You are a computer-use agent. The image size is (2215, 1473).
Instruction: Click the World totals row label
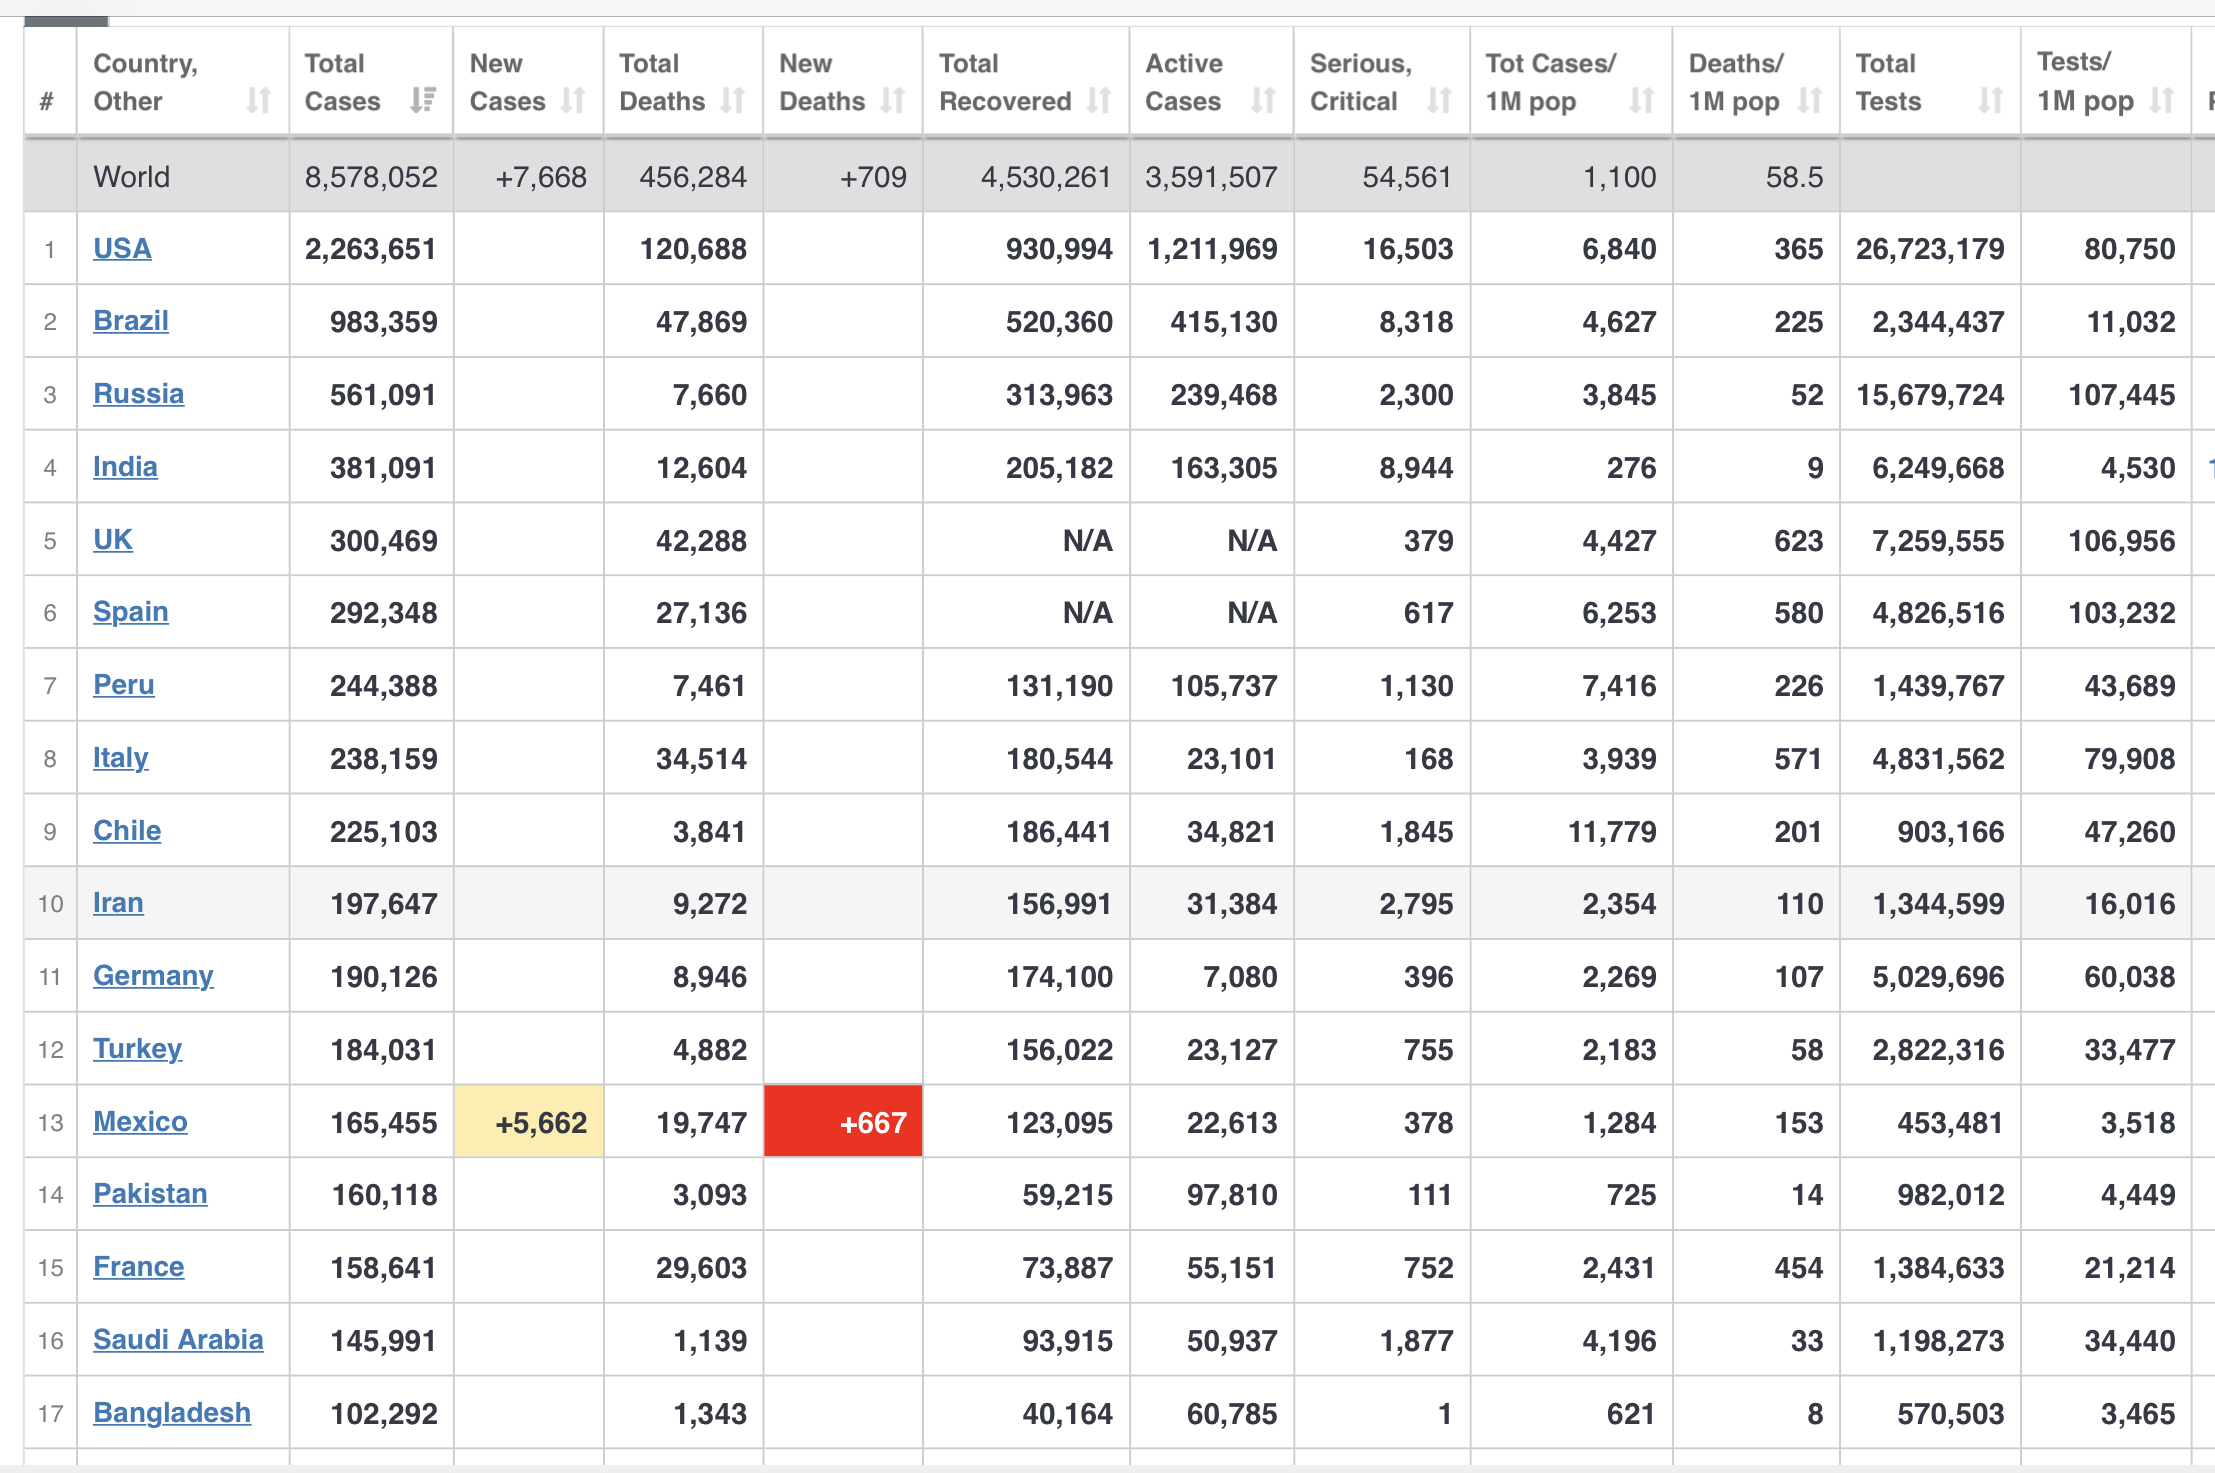tap(132, 177)
